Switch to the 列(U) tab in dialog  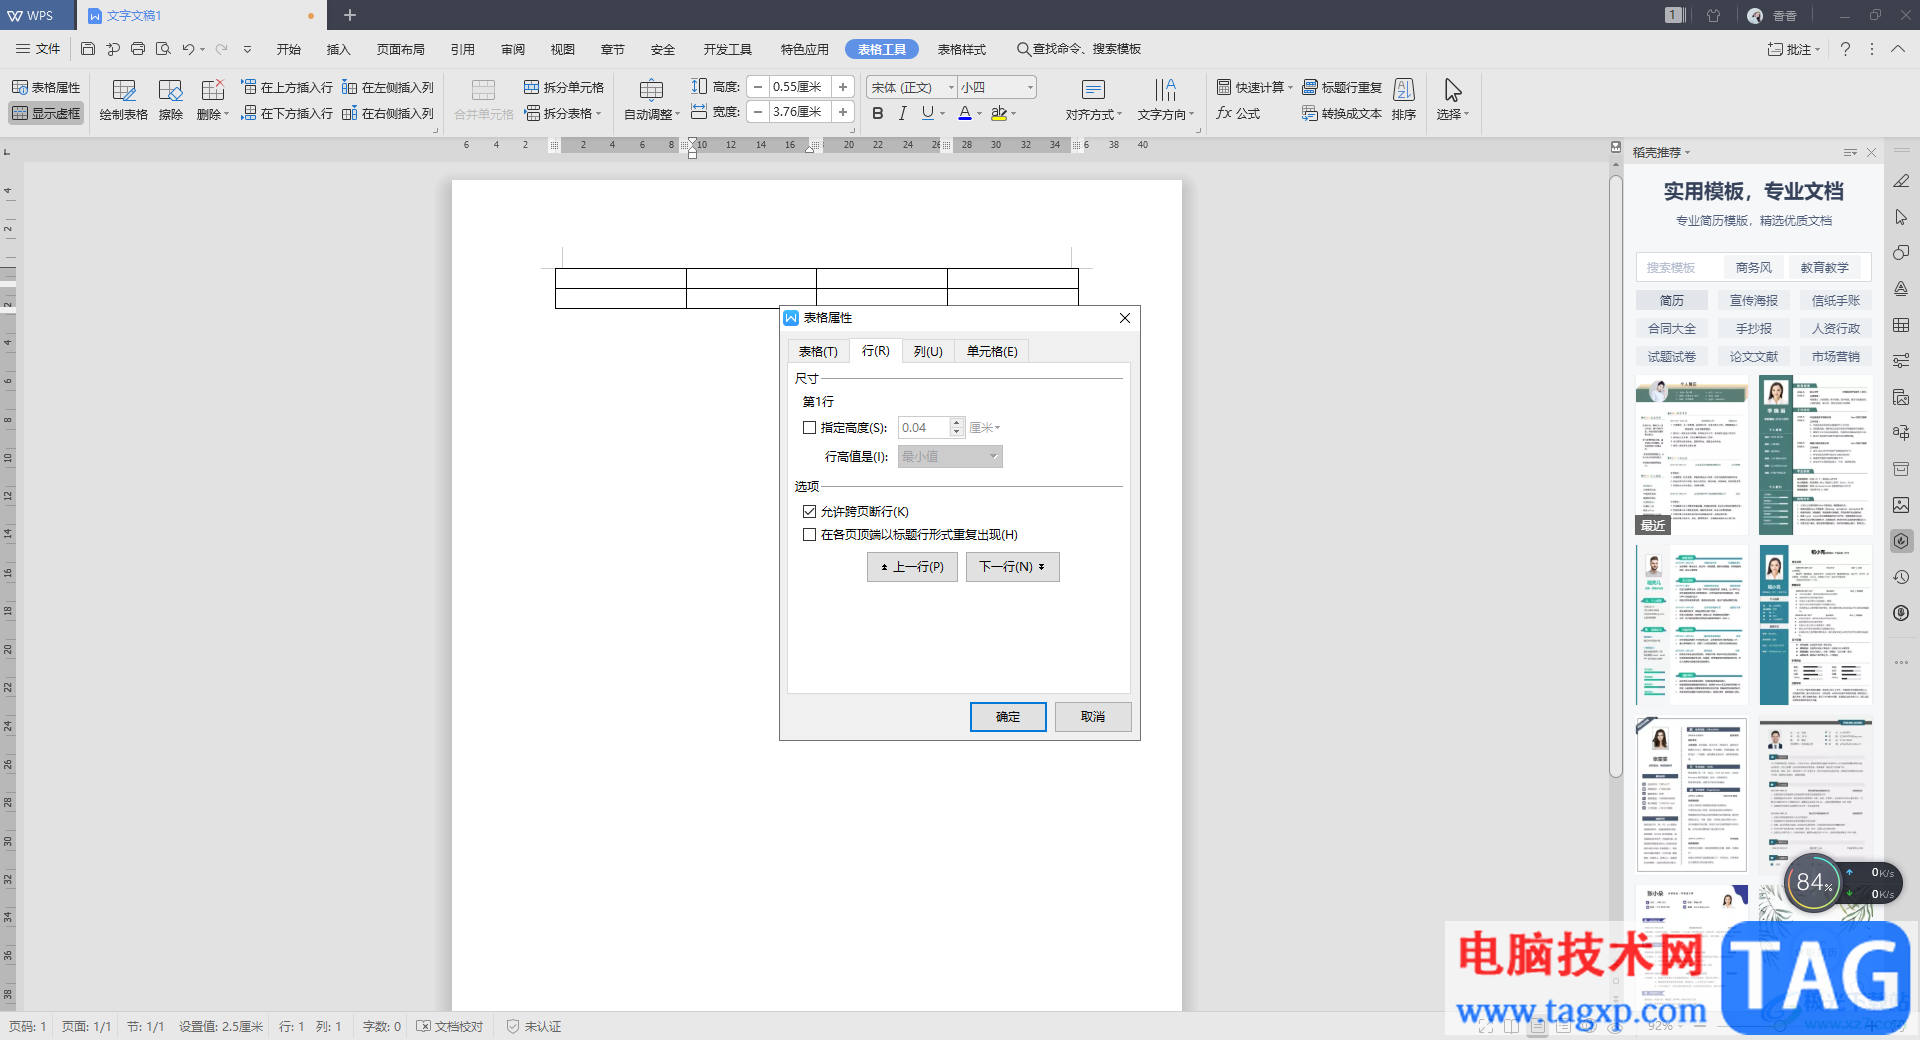point(928,352)
